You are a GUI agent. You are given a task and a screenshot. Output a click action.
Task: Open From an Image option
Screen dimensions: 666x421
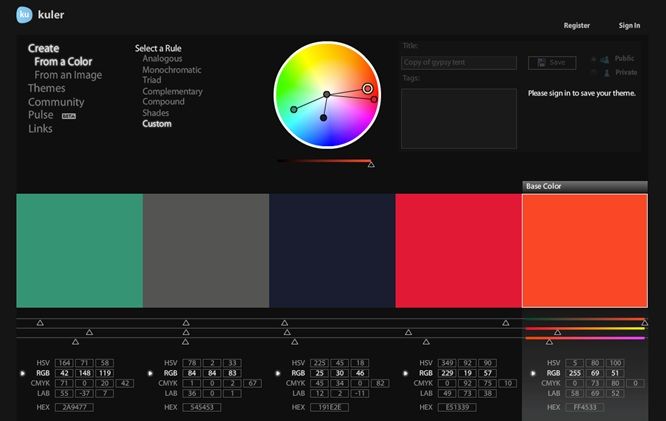[68, 75]
